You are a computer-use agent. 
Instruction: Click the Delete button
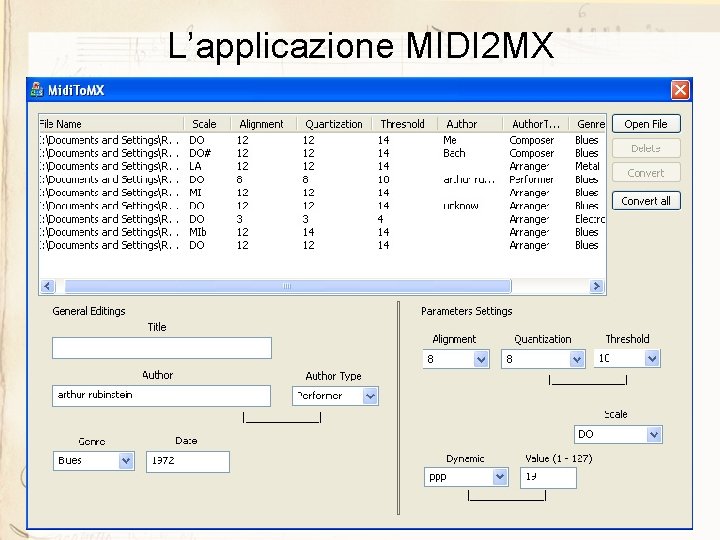click(x=646, y=148)
